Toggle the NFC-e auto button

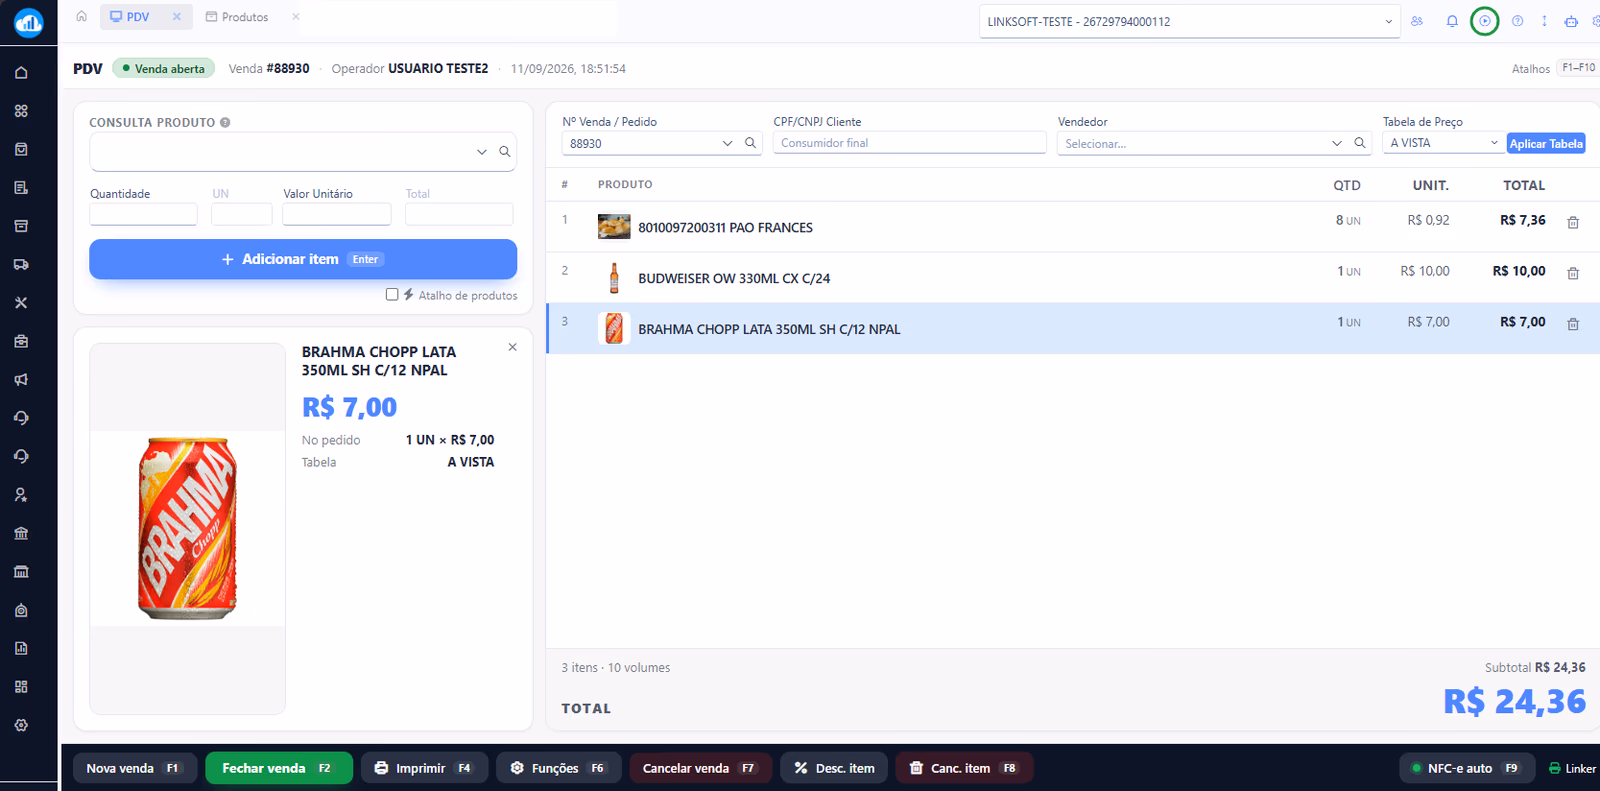click(1467, 768)
